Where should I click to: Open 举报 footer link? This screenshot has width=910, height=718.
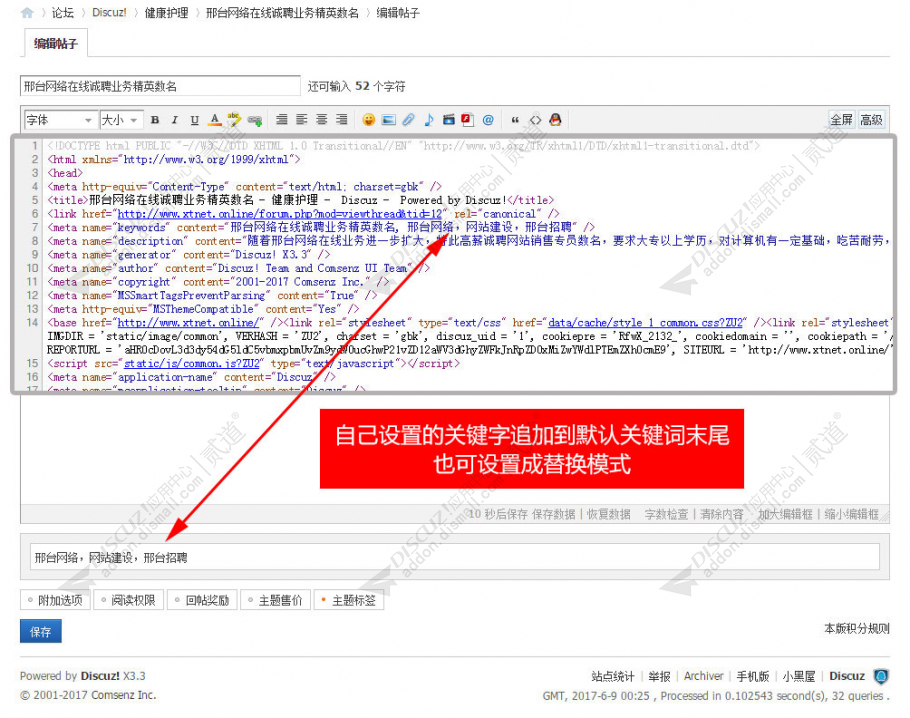(659, 676)
